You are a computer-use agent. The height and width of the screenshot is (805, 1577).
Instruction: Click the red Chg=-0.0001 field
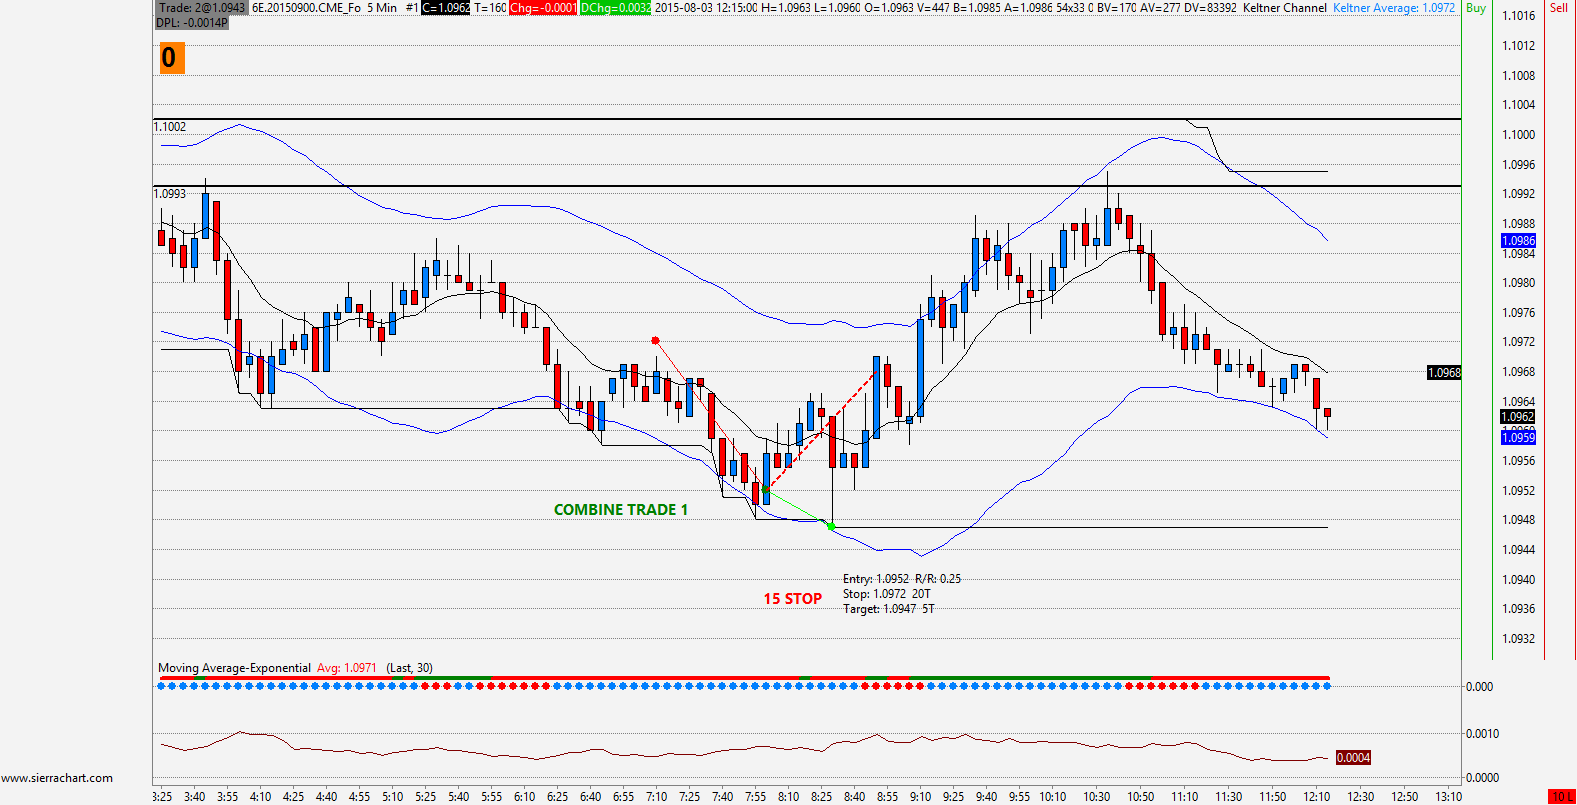[543, 8]
